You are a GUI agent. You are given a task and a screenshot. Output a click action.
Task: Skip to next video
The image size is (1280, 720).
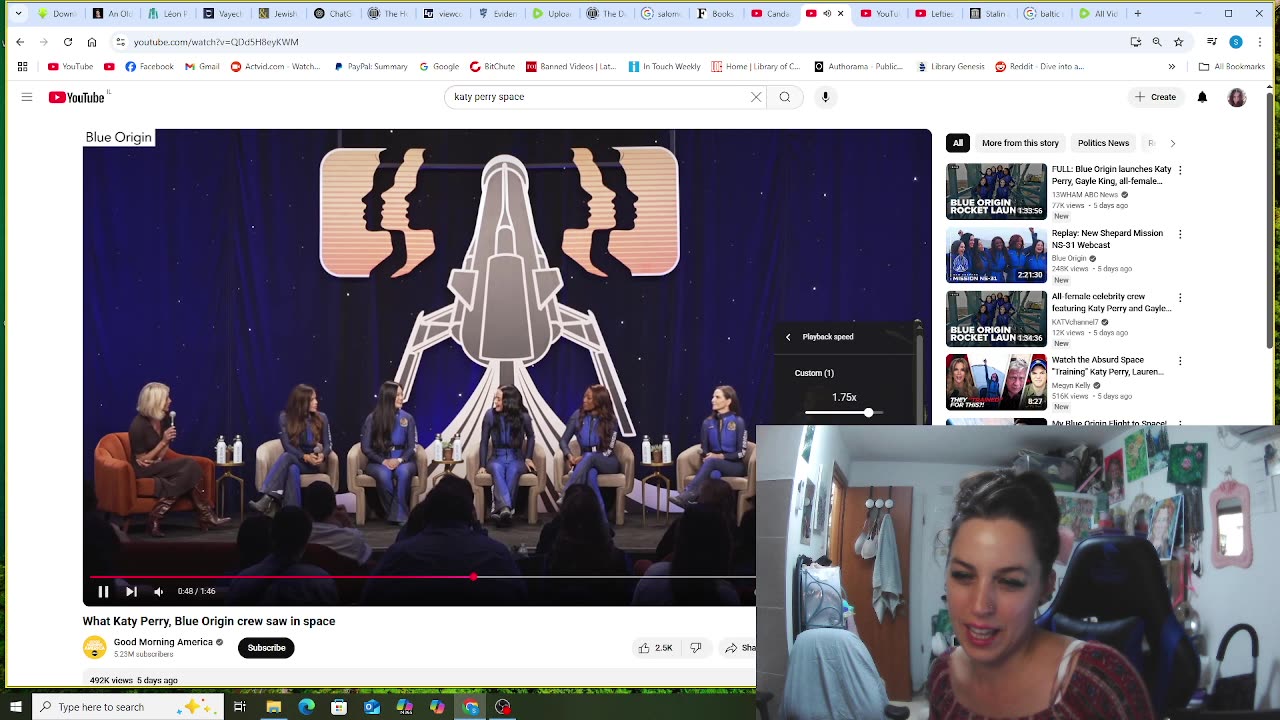click(x=131, y=591)
